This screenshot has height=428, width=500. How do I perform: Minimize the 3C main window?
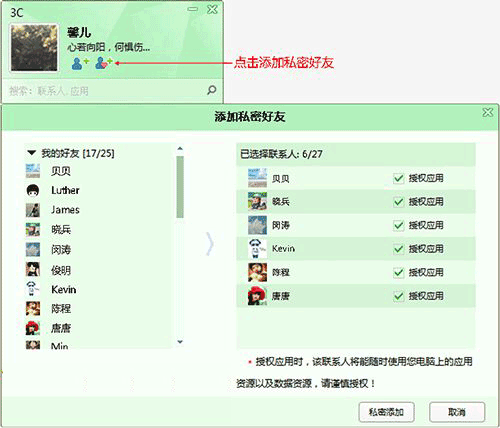point(193,9)
